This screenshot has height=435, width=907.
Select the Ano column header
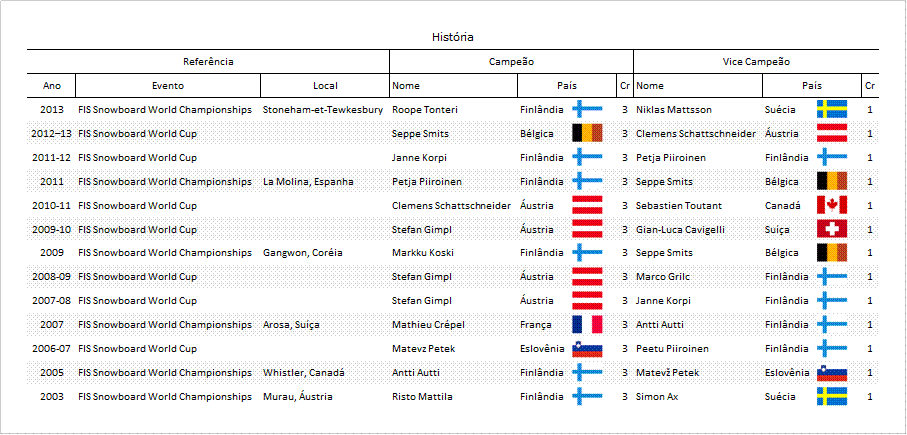[x=51, y=86]
